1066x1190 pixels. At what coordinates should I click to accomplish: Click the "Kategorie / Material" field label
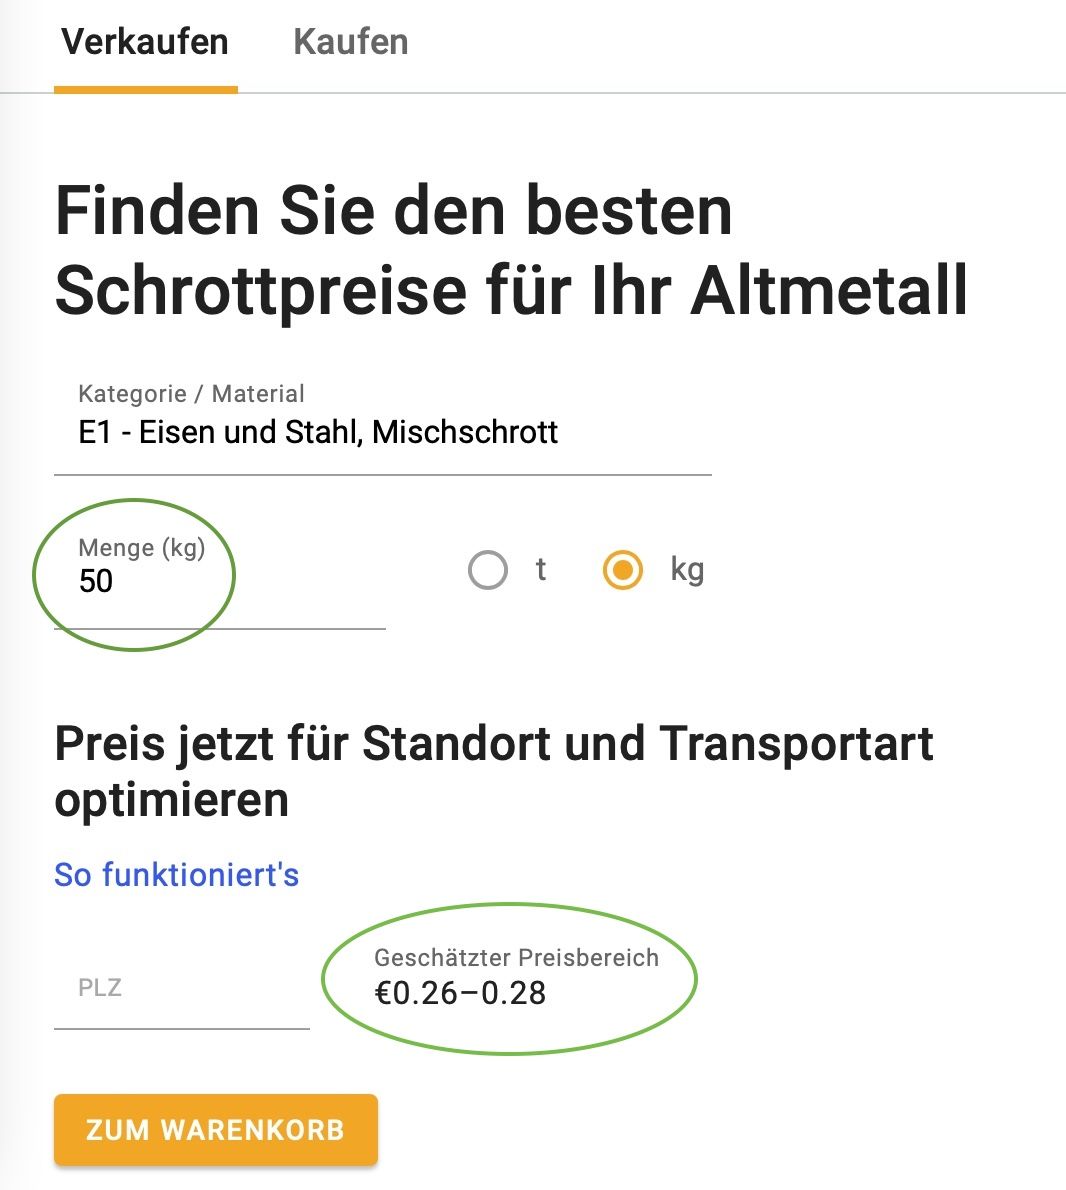pos(191,394)
